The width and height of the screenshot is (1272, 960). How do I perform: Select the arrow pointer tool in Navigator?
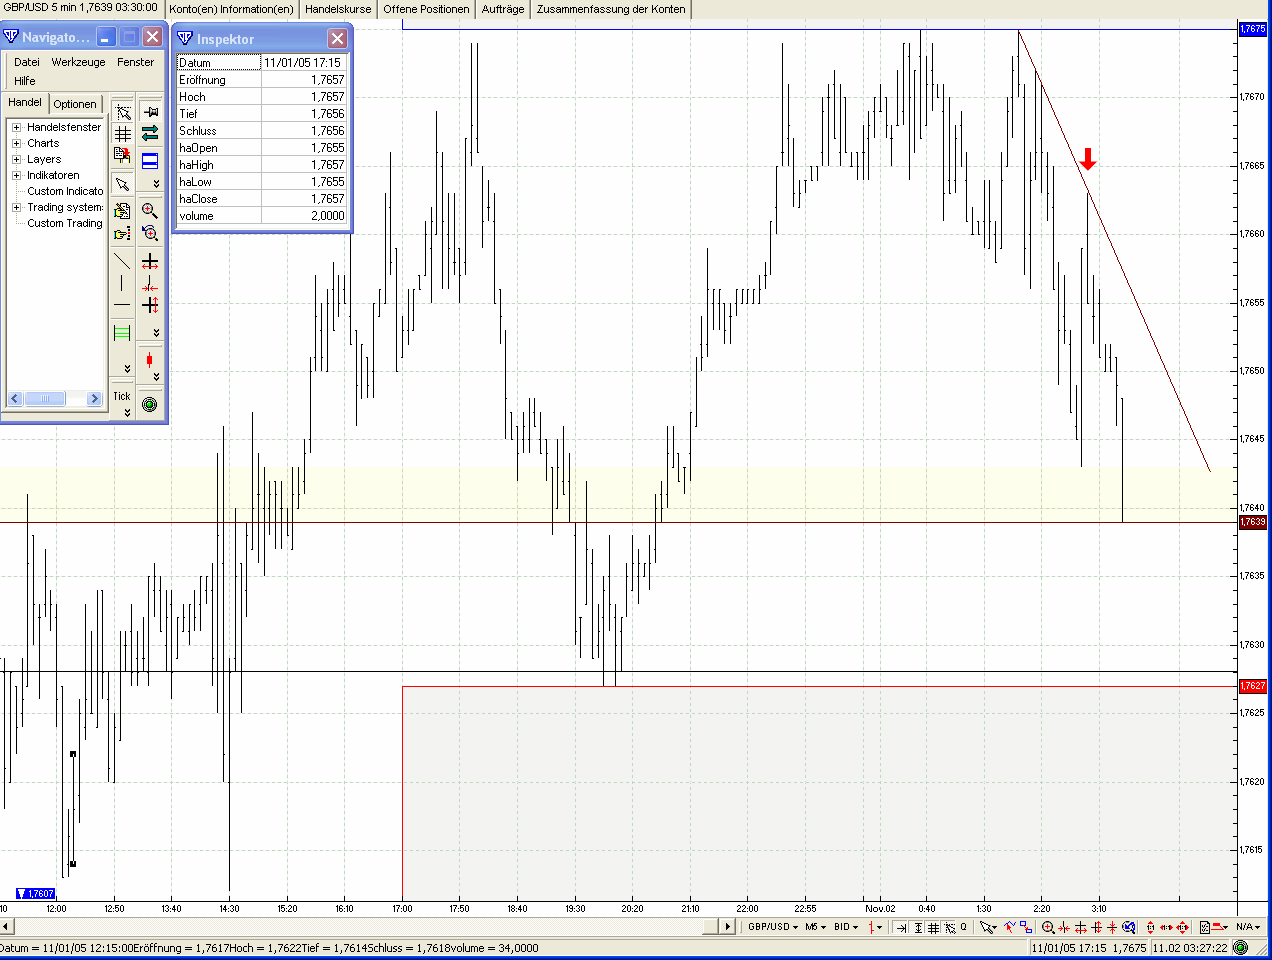click(122, 184)
